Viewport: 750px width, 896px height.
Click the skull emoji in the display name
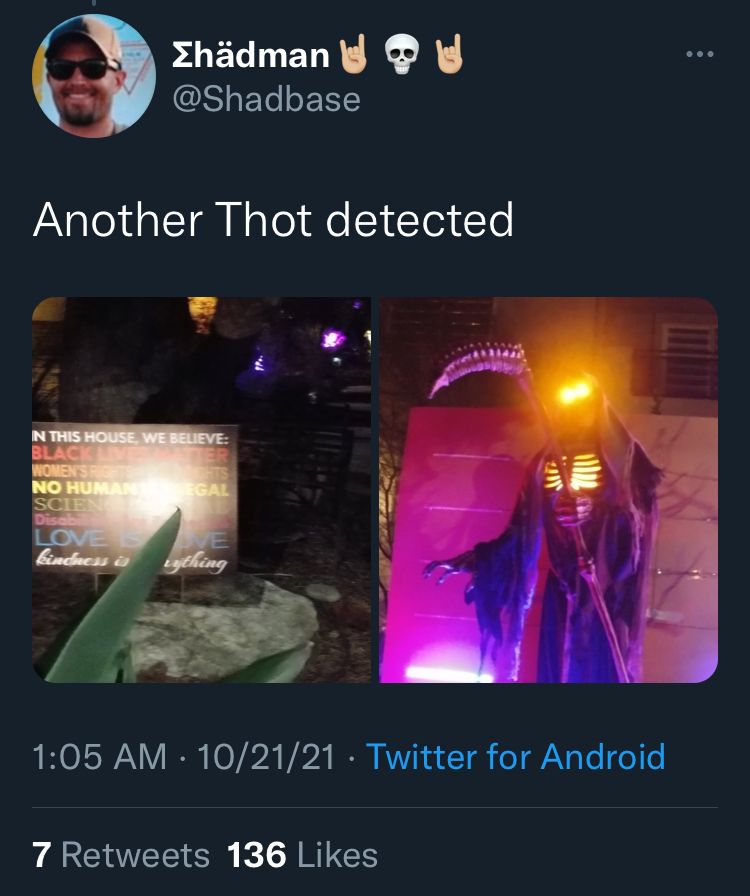[x=402, y=55]
